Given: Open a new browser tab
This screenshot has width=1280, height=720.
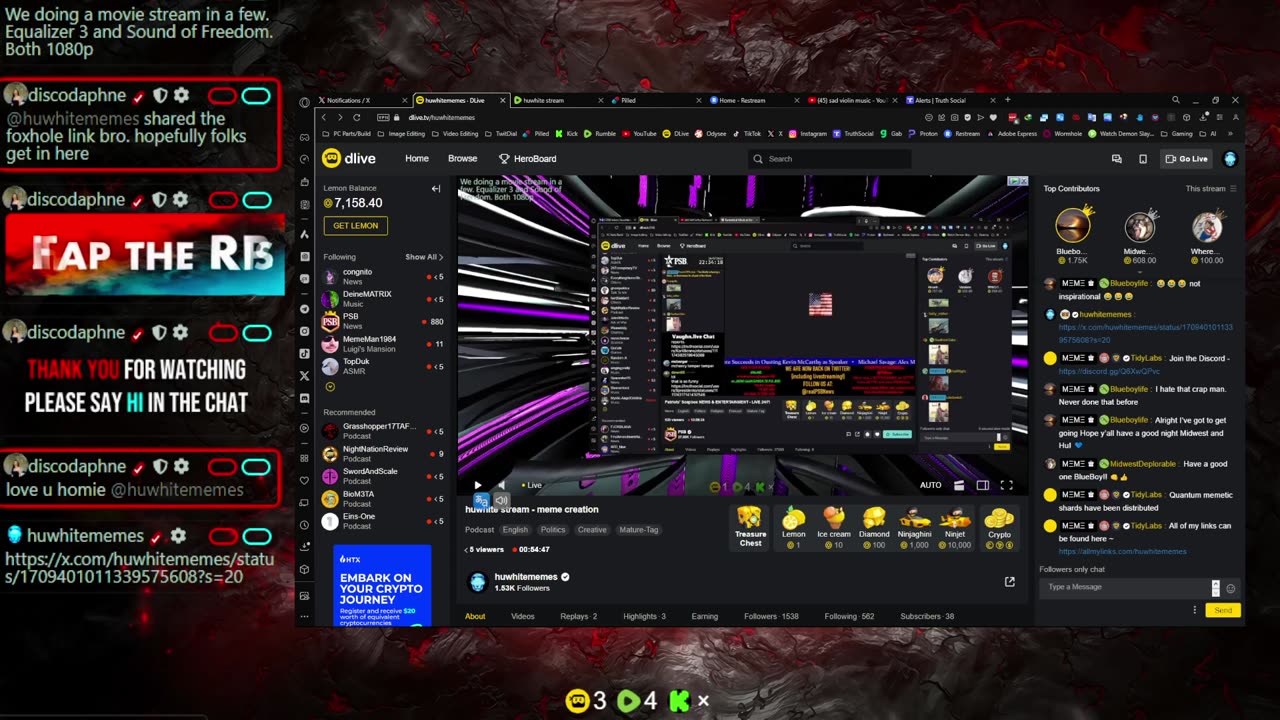Looking at the screenshot, I should click(1007, 100).
